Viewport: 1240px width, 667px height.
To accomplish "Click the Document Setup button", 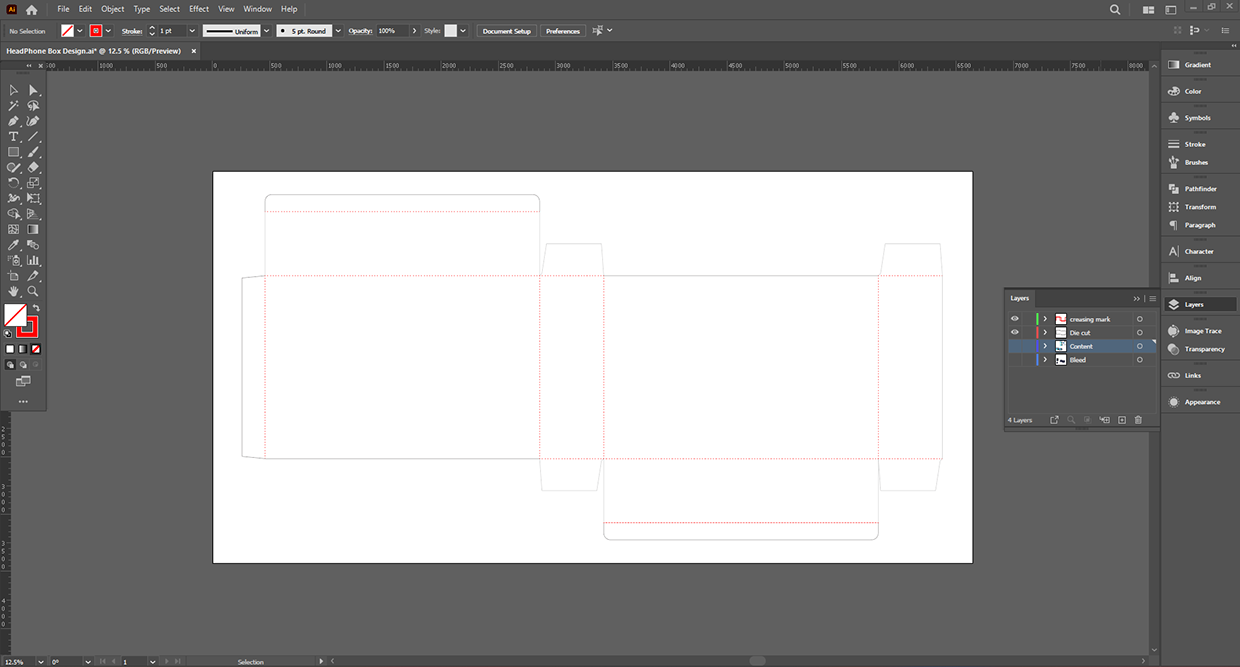I will (506, 31).
